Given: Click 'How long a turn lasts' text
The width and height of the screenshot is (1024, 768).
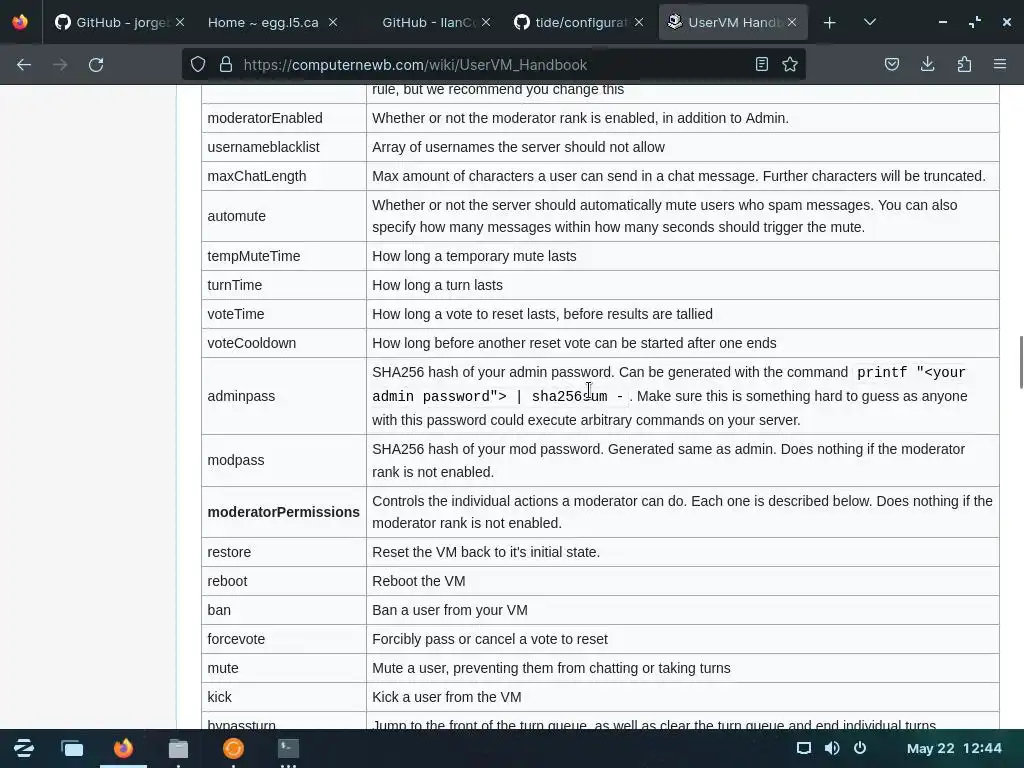Looking at the screenshot, I should [x=438, y=285].
